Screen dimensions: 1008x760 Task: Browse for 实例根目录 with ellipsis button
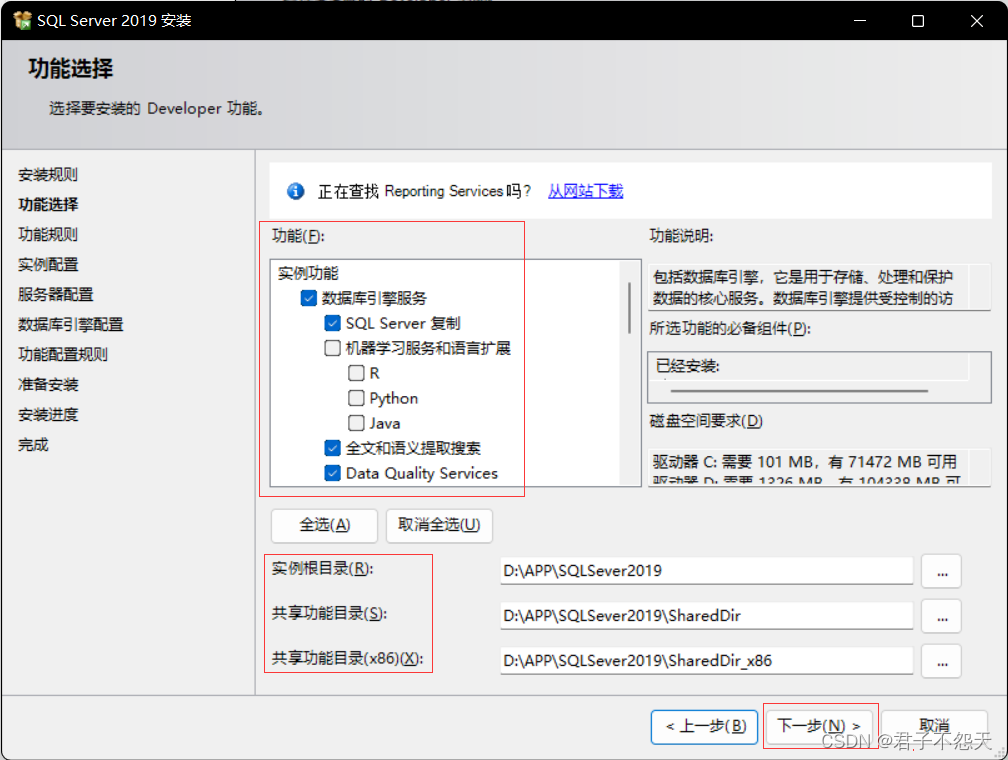pyautogui.click(x=942, y=571)
